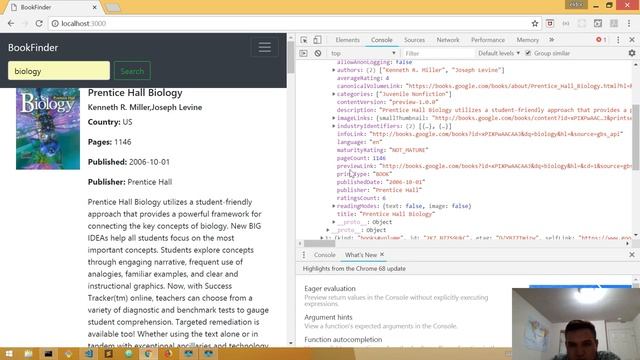Image resolution: width=640 pixels, height=360 pixels.
Task: Click the console vertical scrollbar
Action: [x=636, y=137]
